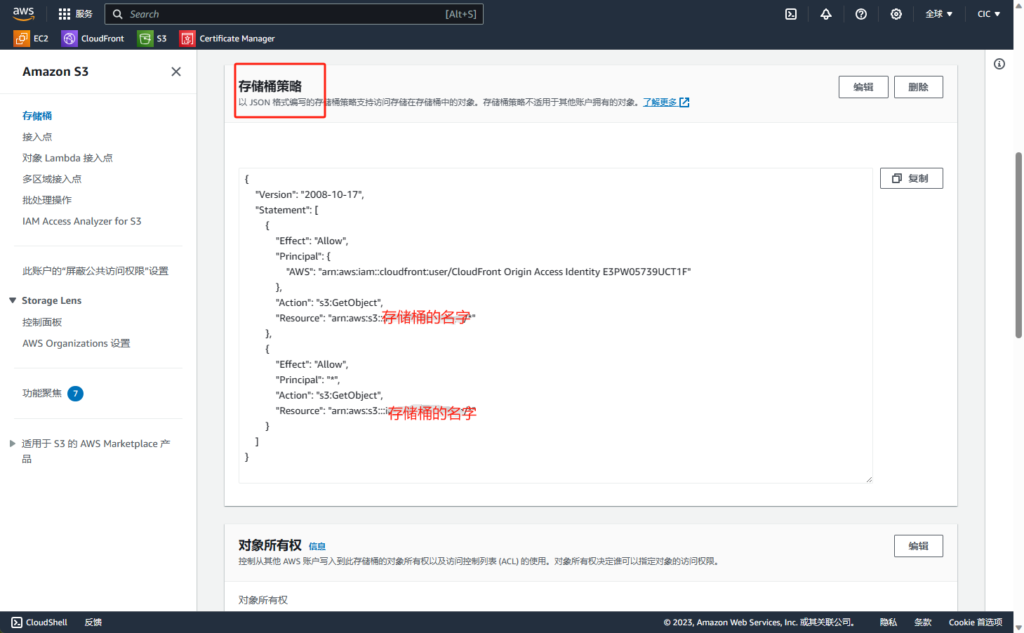Image resolution: width=1024 pixels, height=633 pixels.
Task: Expand the AWS Marketplace for S3 section
Action: (x=12, y=444)
